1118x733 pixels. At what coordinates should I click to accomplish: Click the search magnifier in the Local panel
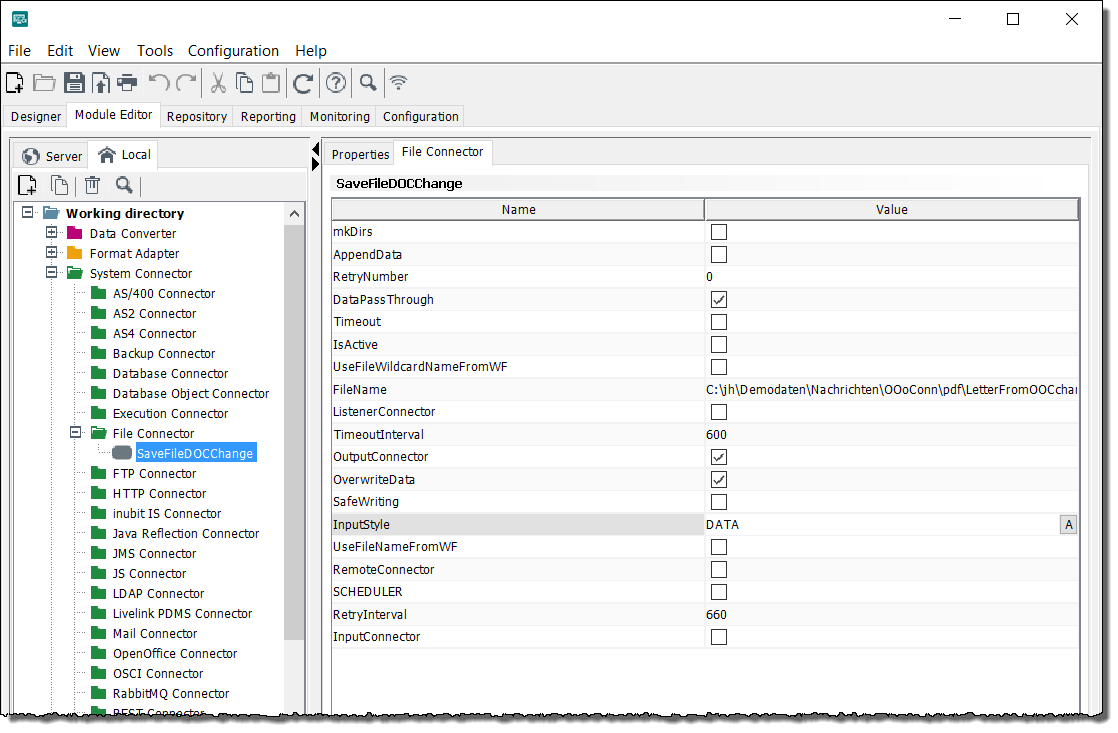click(x=124, y=185)
